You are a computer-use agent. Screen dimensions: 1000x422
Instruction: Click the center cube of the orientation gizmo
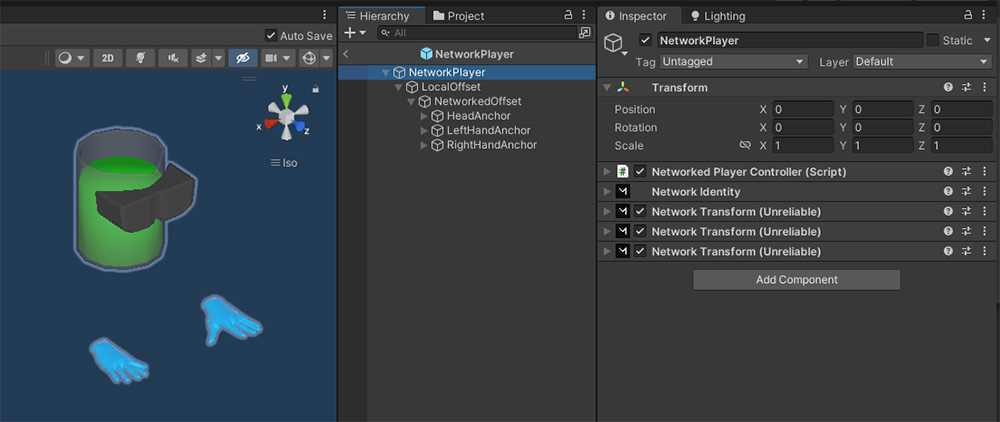286,116
